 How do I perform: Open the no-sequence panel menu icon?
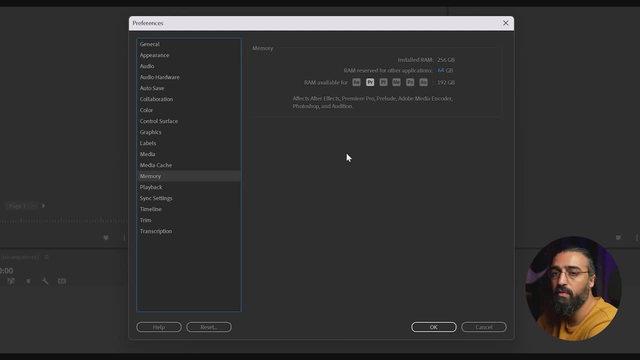46,257
